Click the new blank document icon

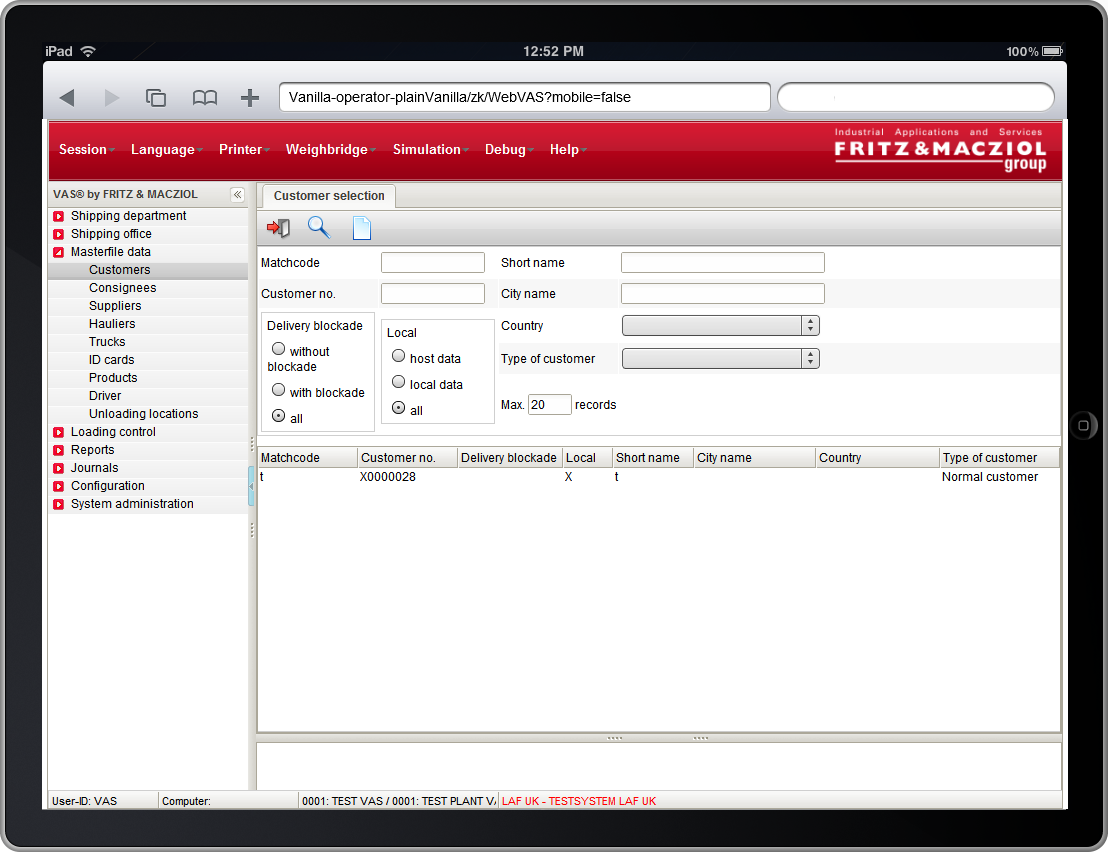pos(361,228)
